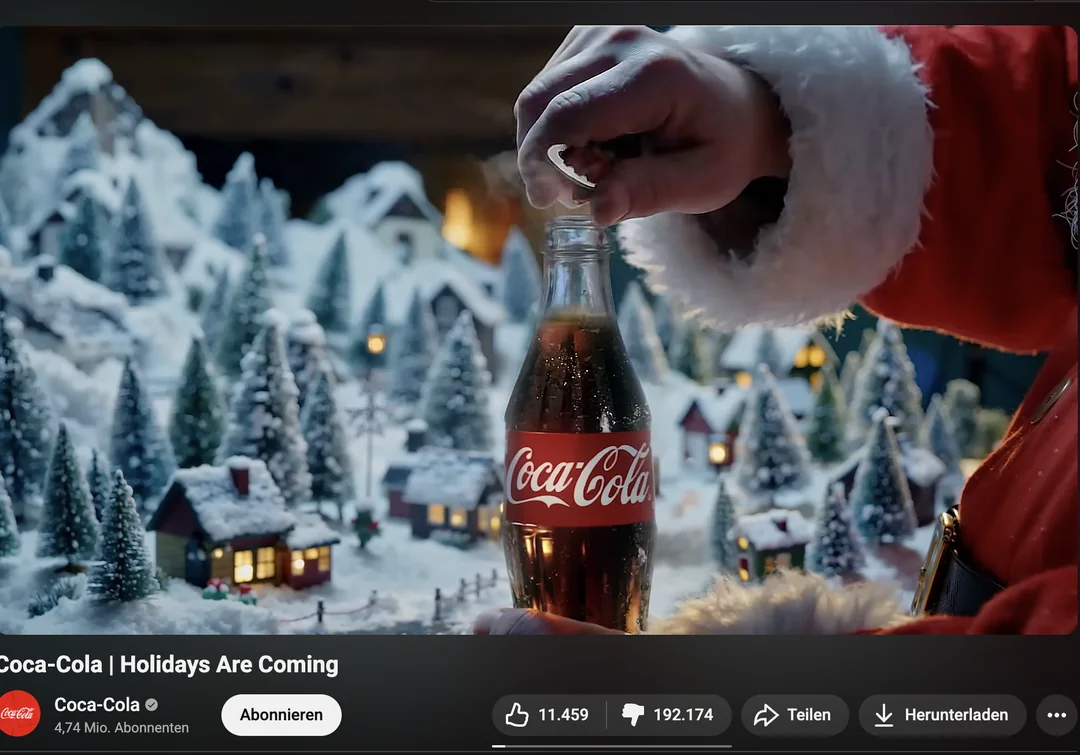1080x755 pixels.
Task: Open the Teilen share dialog
Action: tap(794, 715)
